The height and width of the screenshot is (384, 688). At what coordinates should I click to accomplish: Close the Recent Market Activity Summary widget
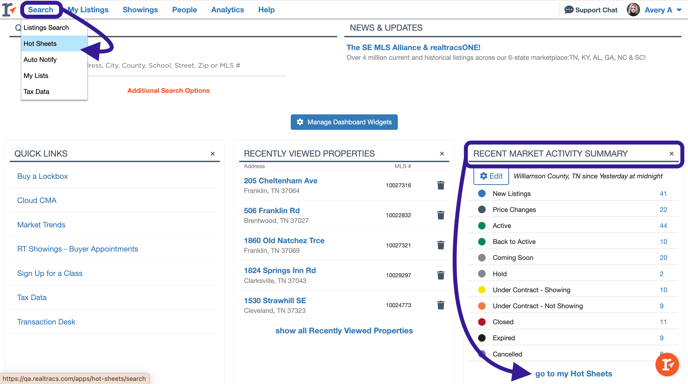pos(671,154)
